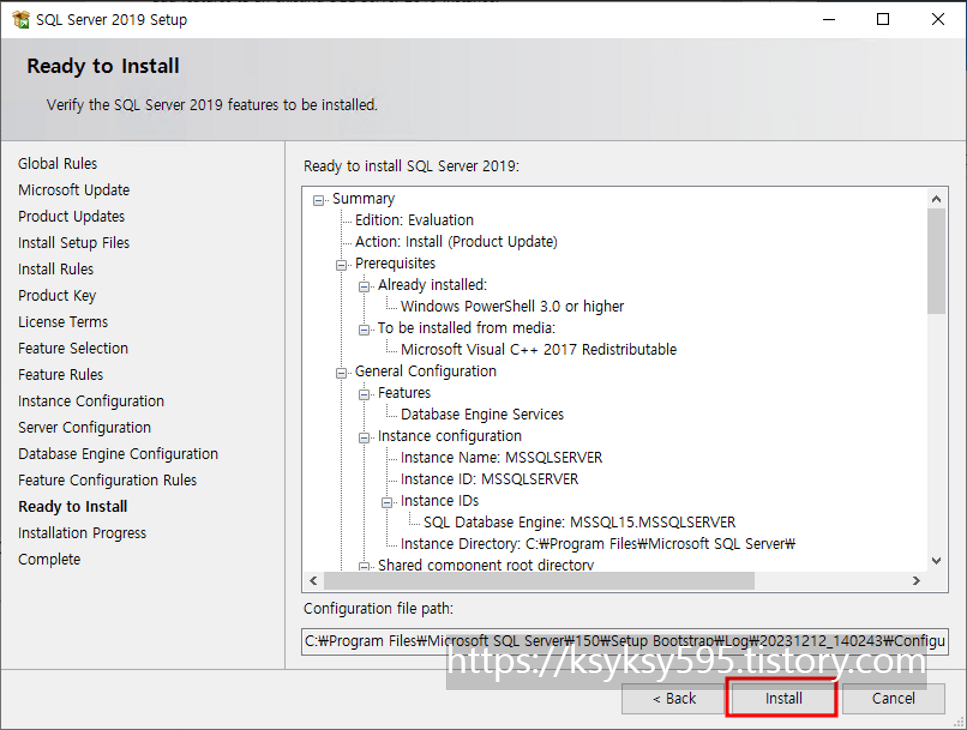Click the configuration file path field
Viewport: 967px width, 730px height.
click(x=625, y=641)
